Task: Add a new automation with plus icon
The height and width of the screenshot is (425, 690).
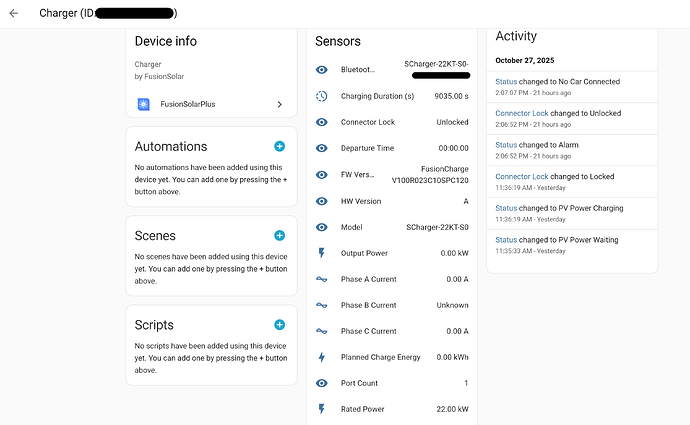Action: pyautogui.click(x=279, y=147)
